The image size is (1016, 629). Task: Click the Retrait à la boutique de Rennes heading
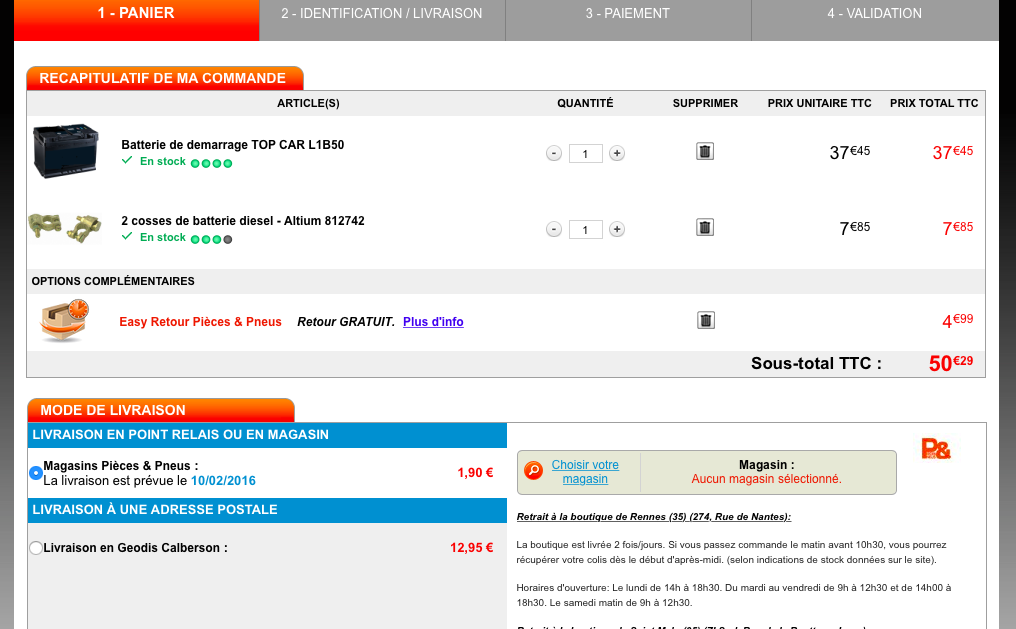point(654,516)
